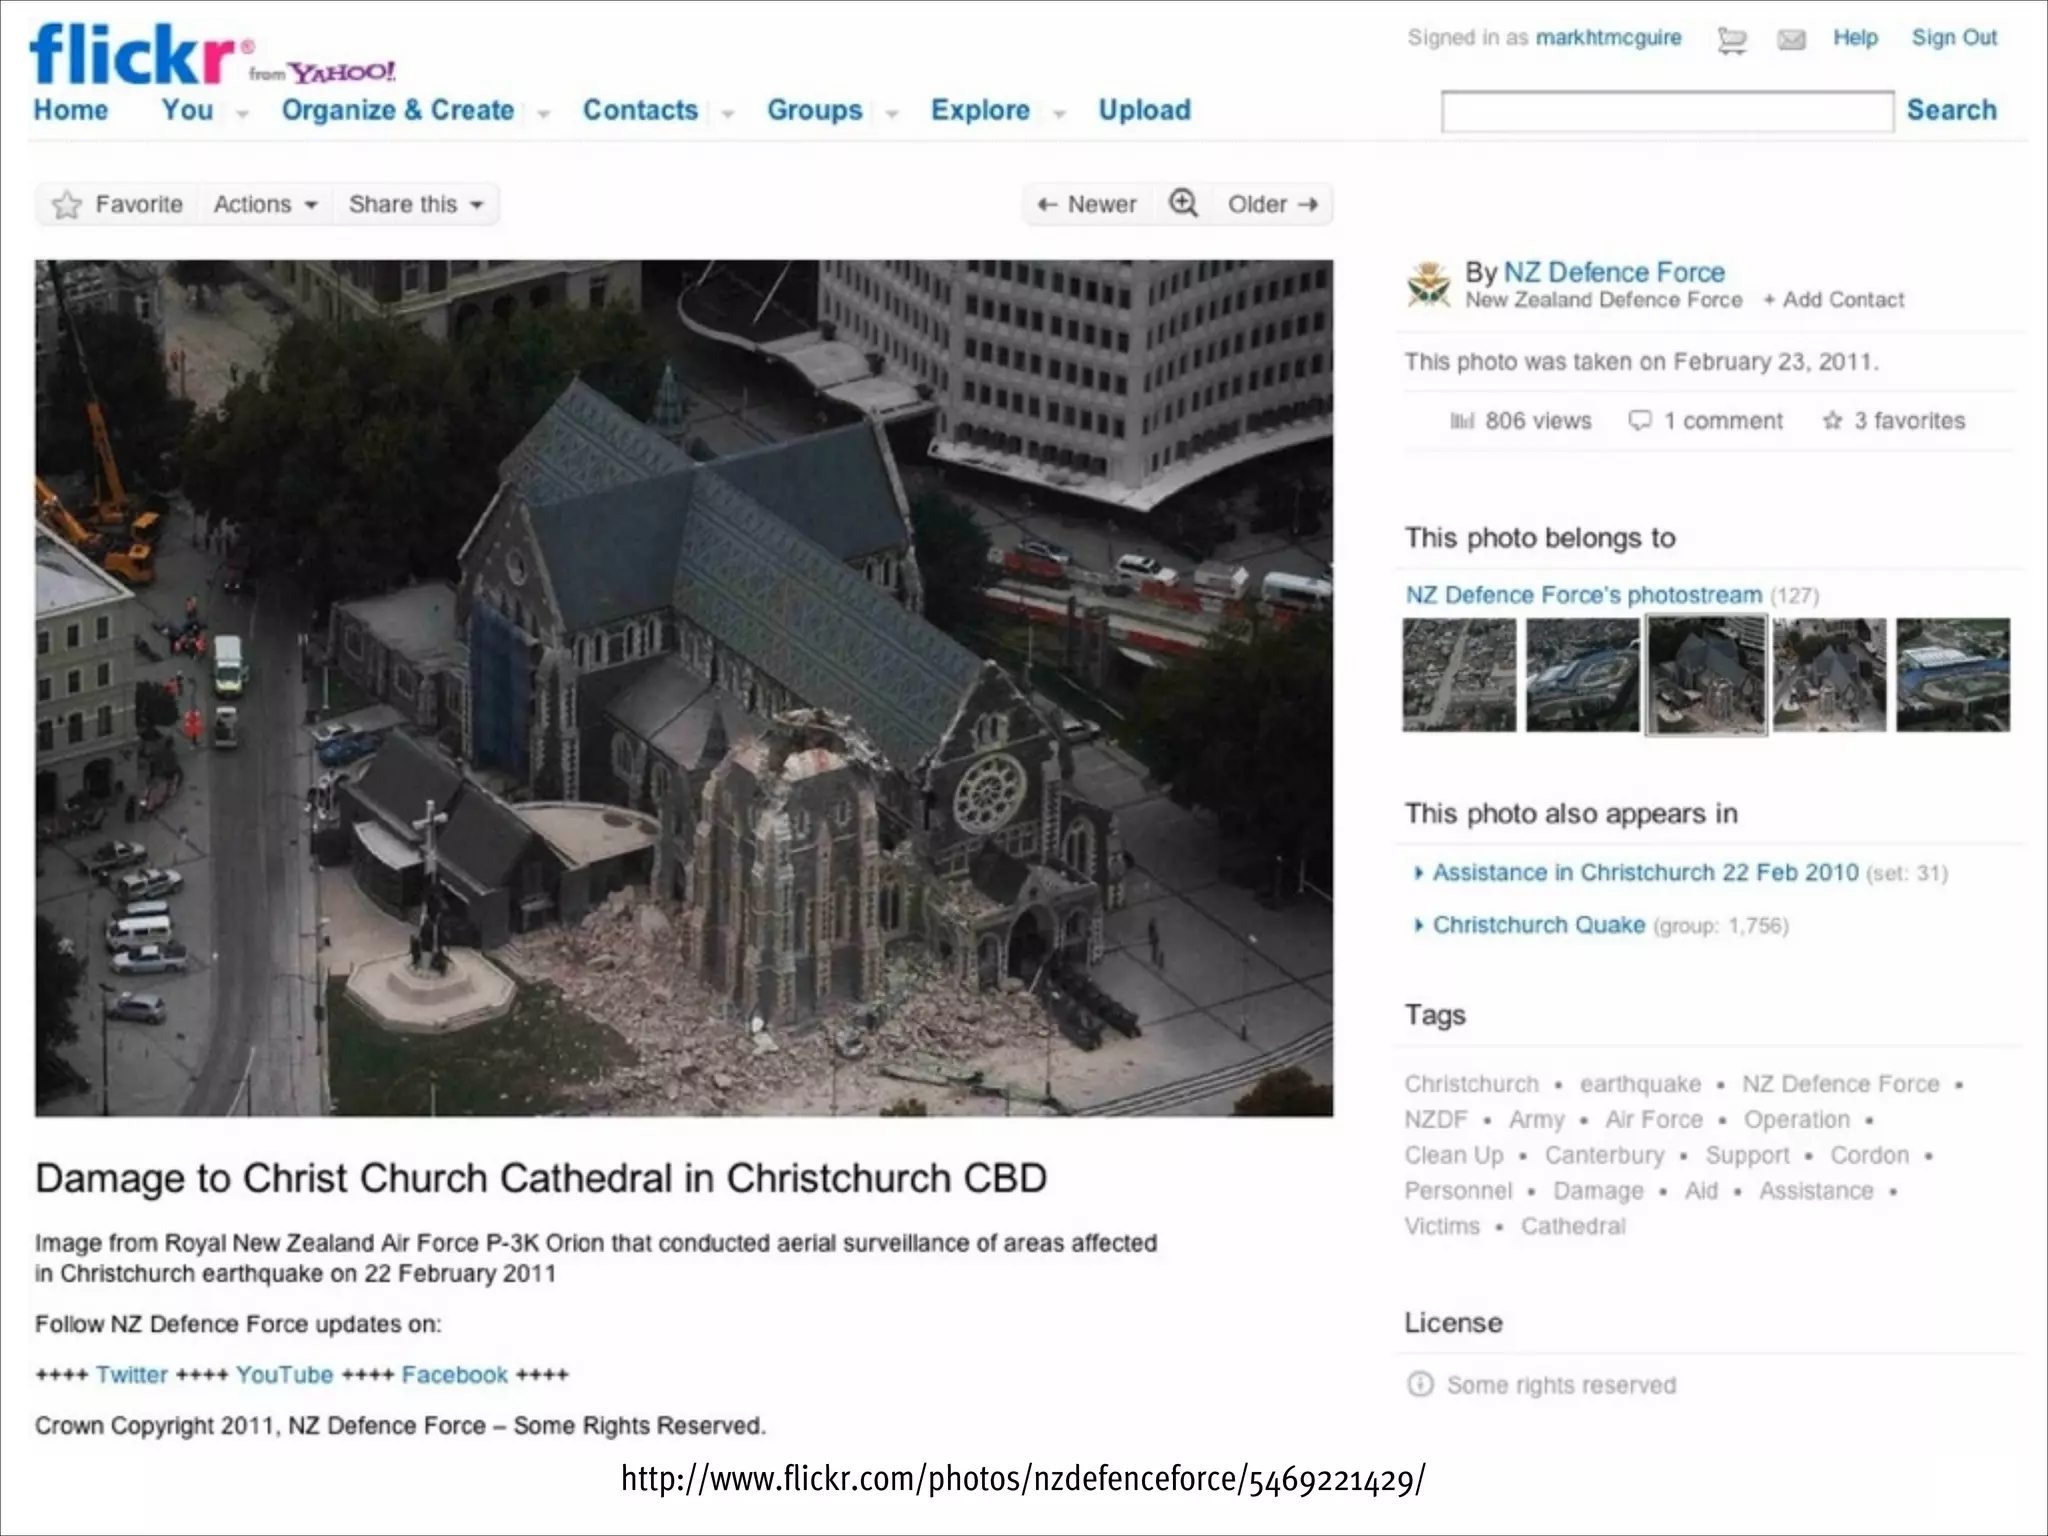Open the Actions dropdown
This screenshot has height=1536, width=2048.
pos(265,205)
